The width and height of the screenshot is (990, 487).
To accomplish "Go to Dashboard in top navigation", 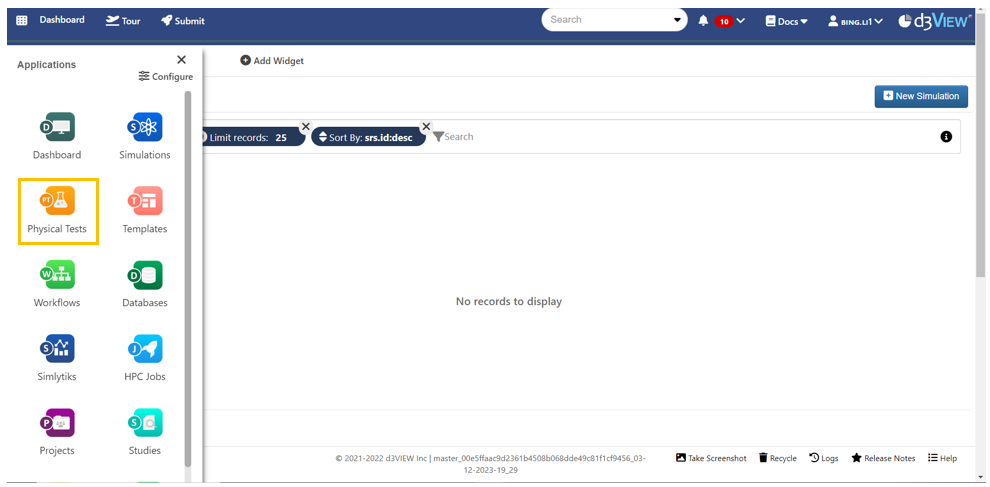I will [x=62, y=20].
